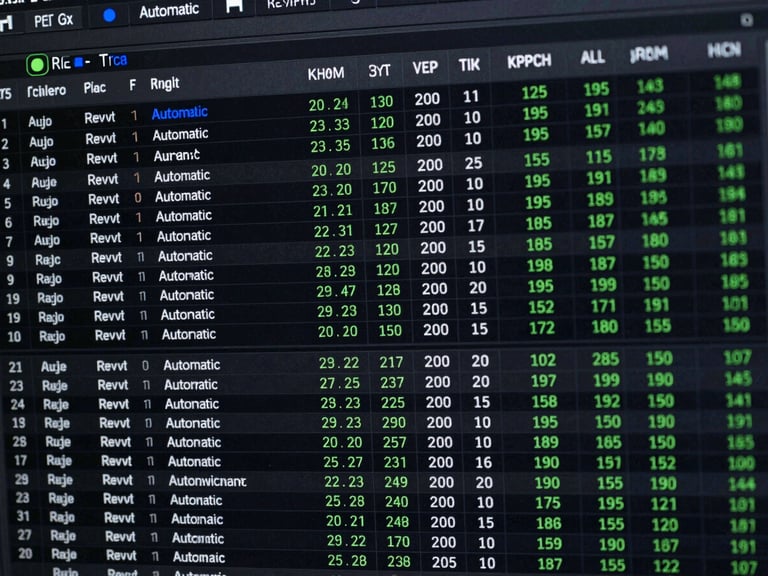This screenshot has height=576, width=768.
Task: Click the KHOM value 27.25
Action: [339, 383]
